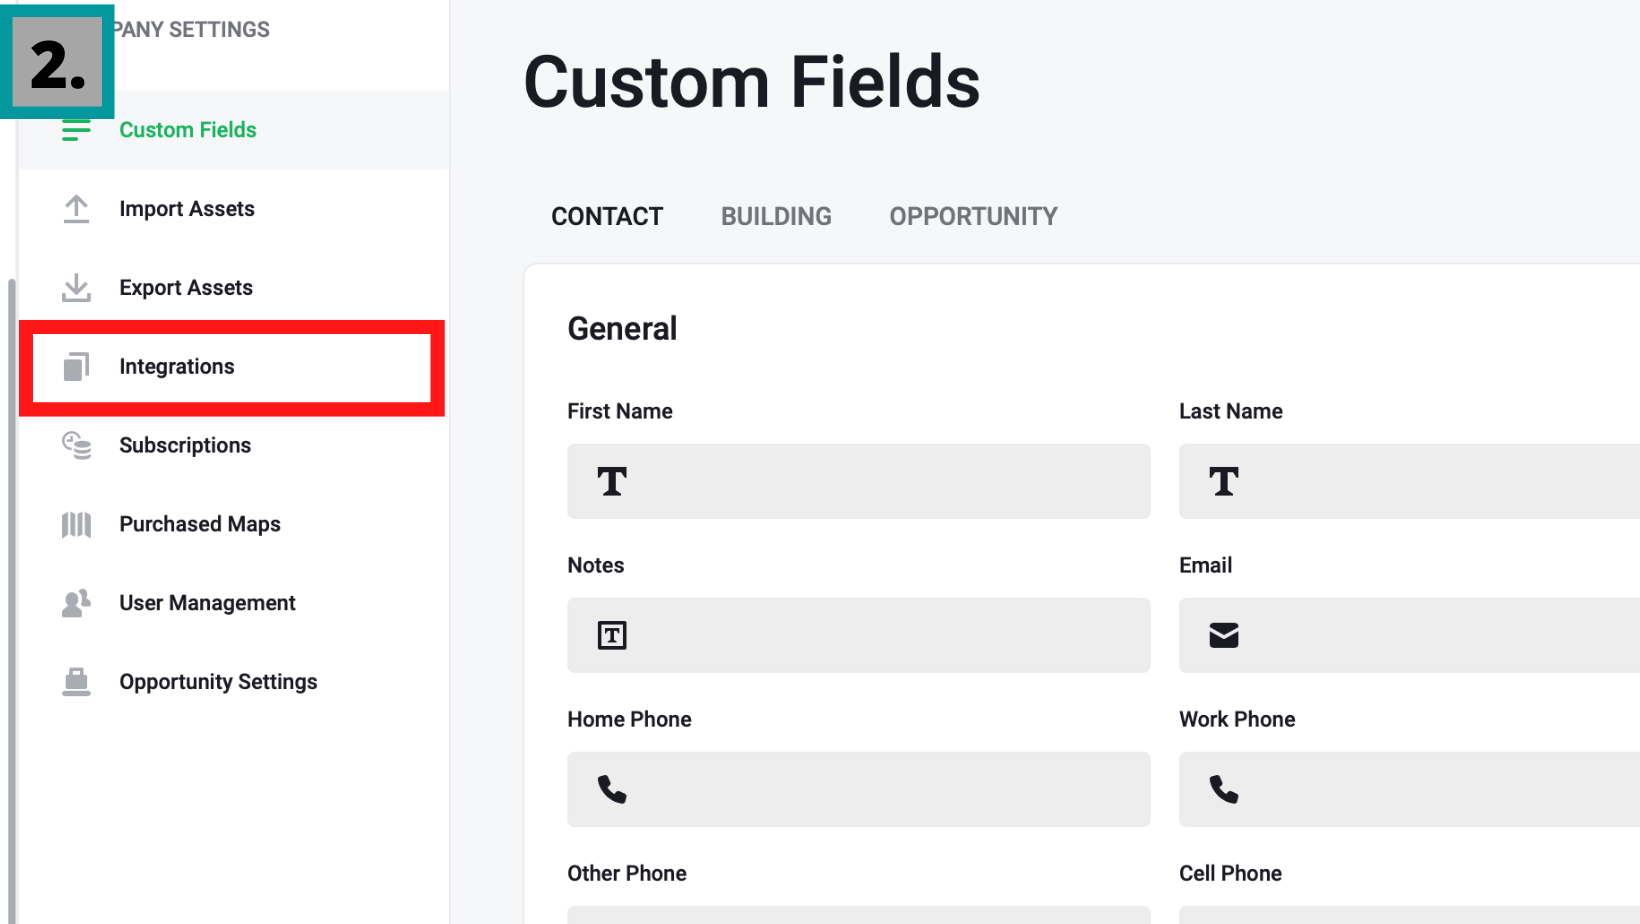Image resolution: width=1640 pixels, height=924 pixels.
Task: Select the Home Phone field
Action: 858,789
